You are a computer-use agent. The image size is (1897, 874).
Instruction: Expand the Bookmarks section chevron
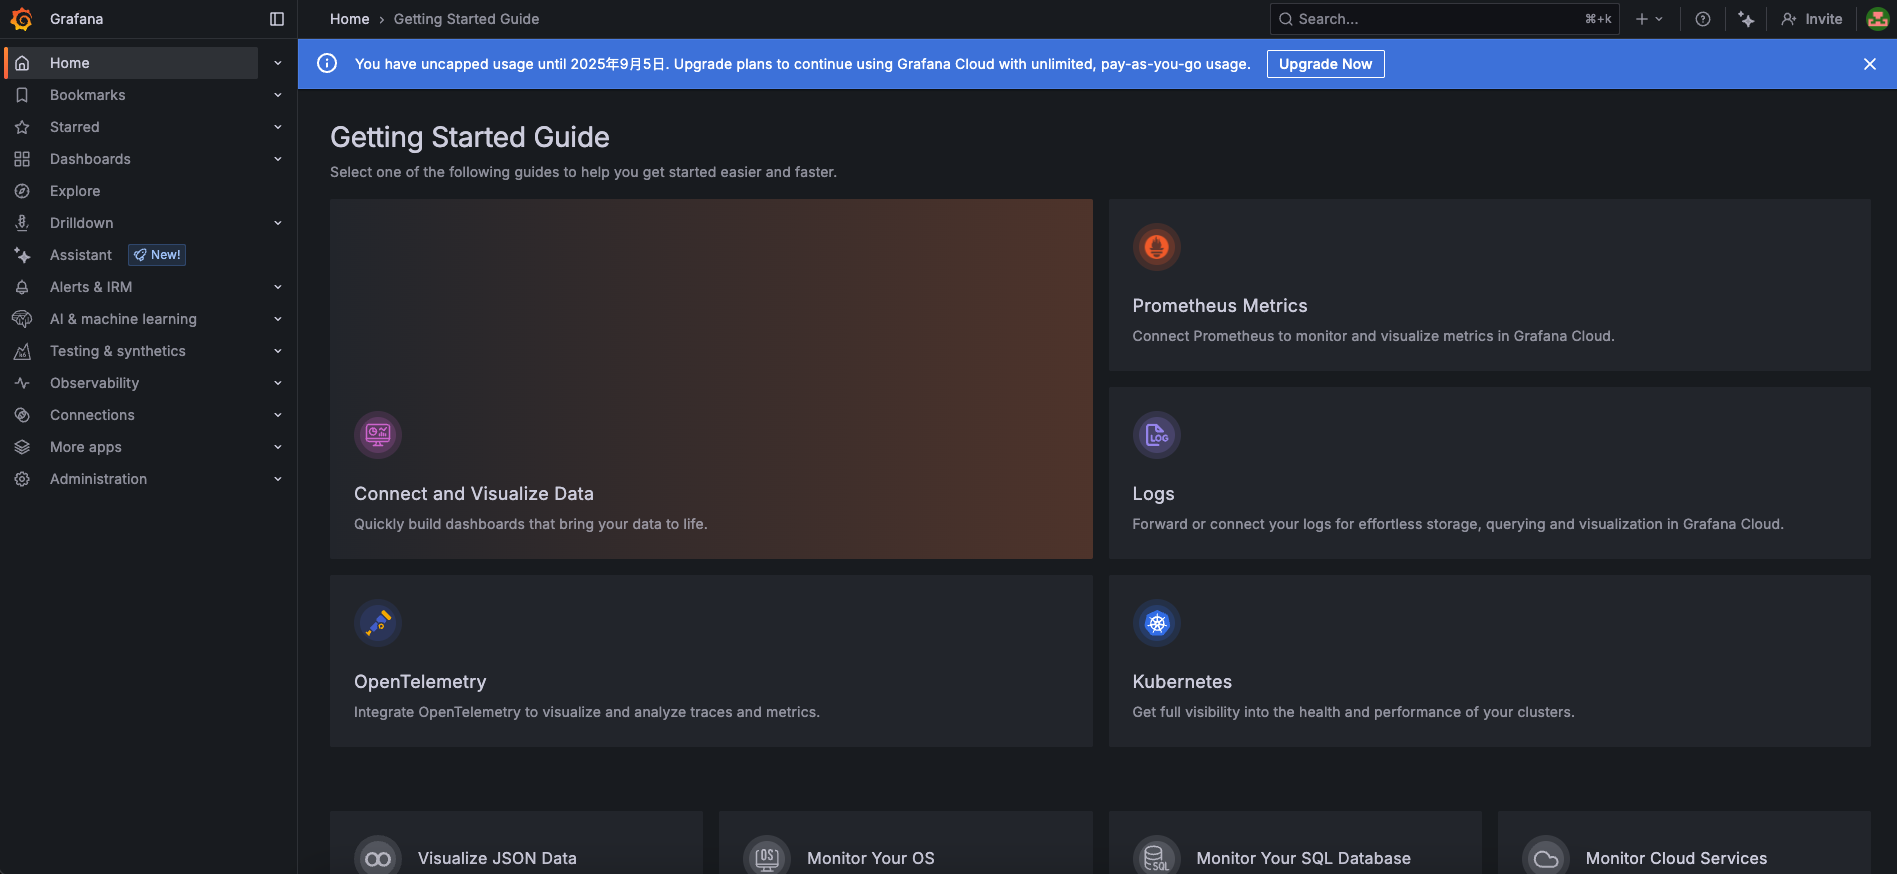click(x=278, y=95)
